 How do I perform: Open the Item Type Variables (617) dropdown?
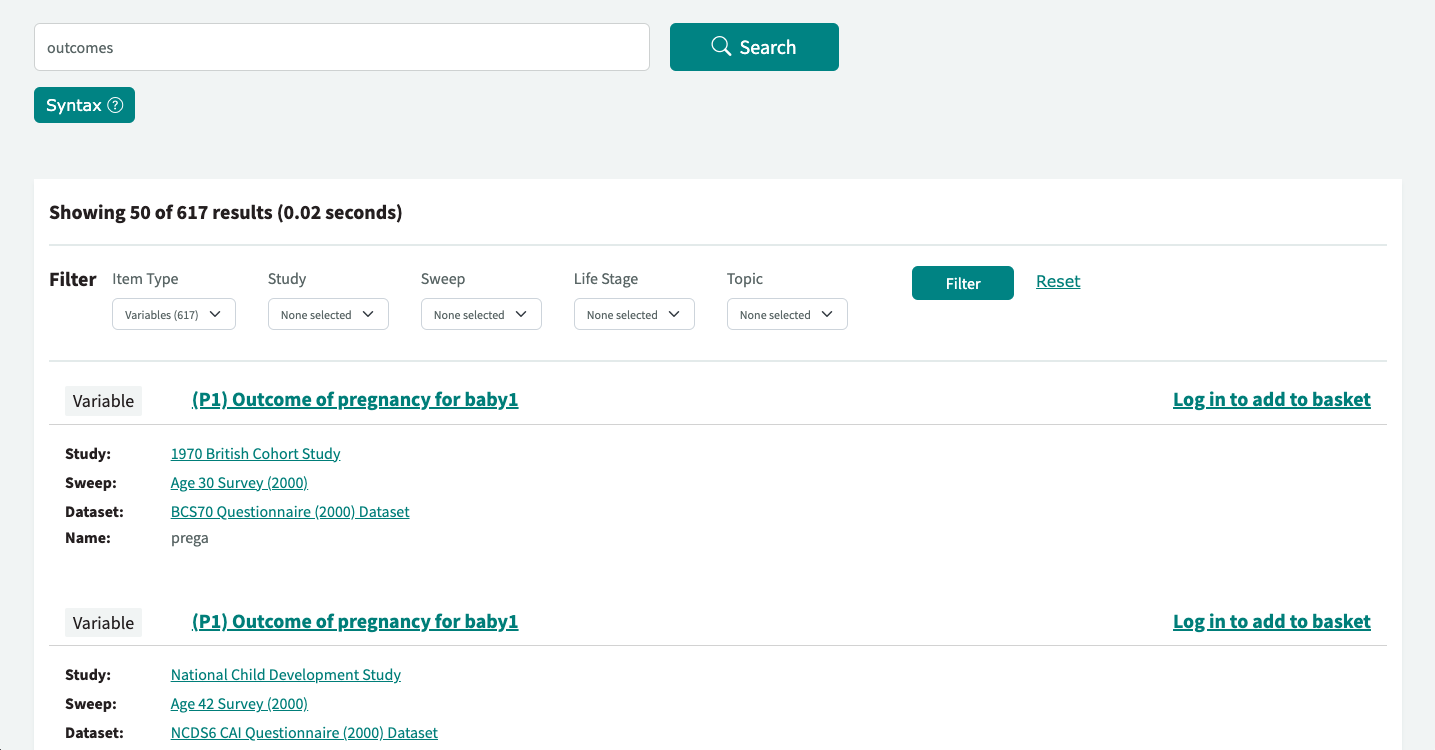(173, 313)
